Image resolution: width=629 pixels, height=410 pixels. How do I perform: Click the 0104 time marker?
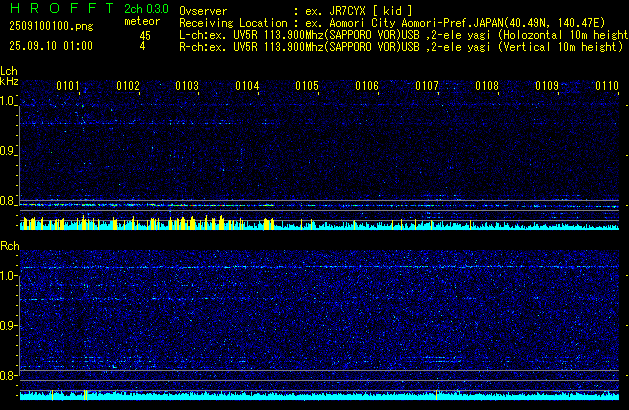248,86
